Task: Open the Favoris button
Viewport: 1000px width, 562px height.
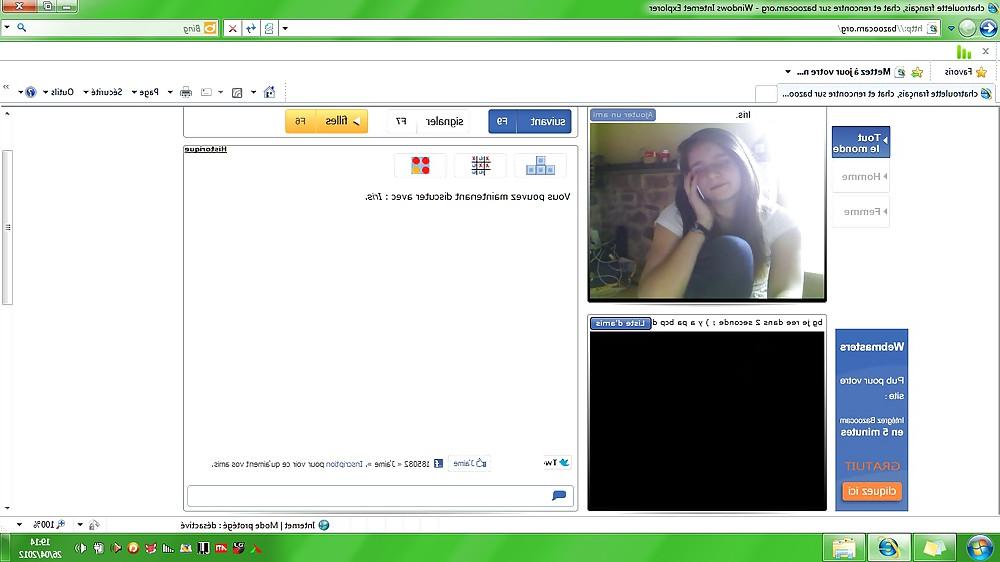Action: pos(966,71)
